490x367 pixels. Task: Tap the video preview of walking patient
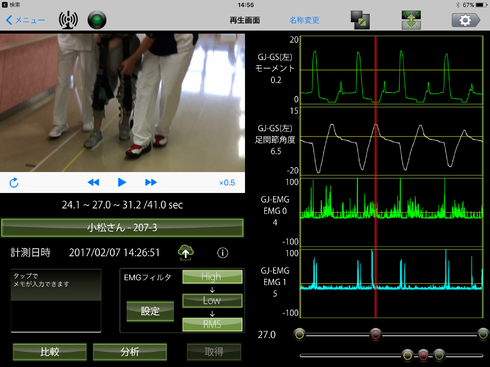point(122,103)
